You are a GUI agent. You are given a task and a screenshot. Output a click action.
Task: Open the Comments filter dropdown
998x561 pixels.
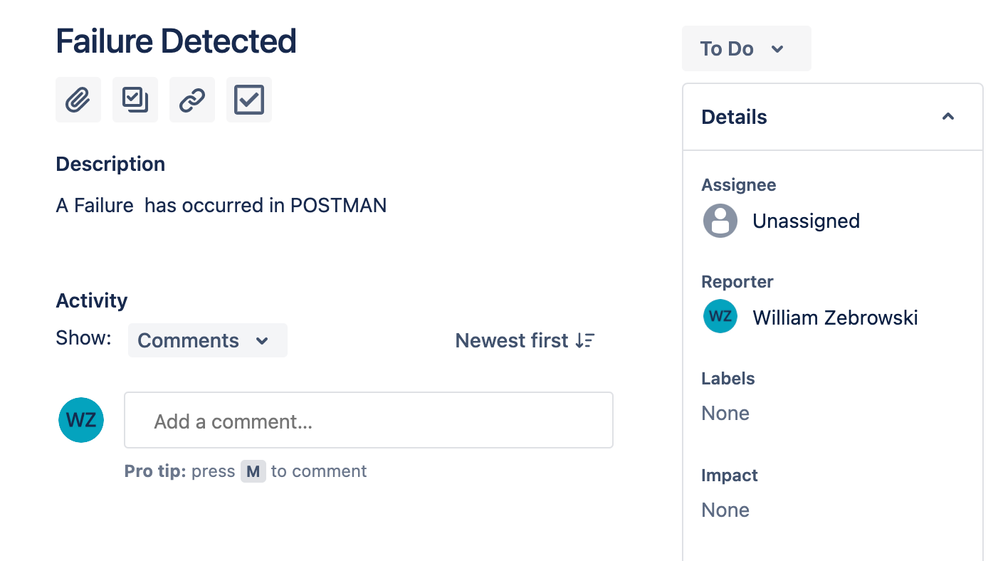207,341
